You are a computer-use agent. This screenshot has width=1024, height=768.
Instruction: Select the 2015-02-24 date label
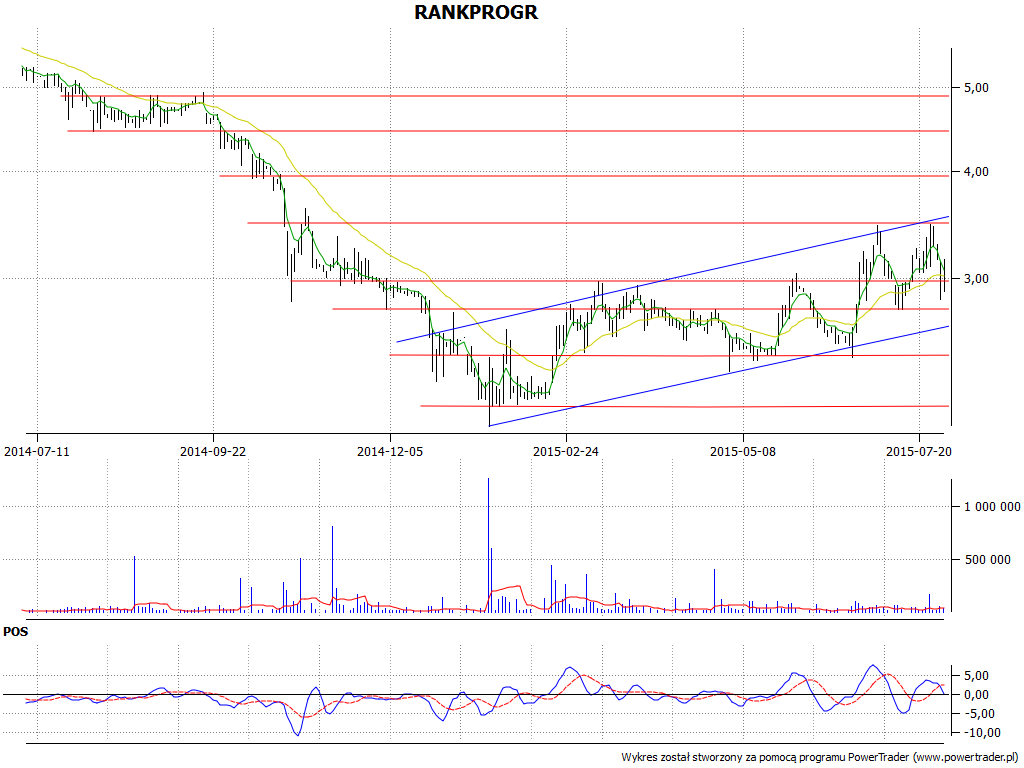[x=566, y=451]
